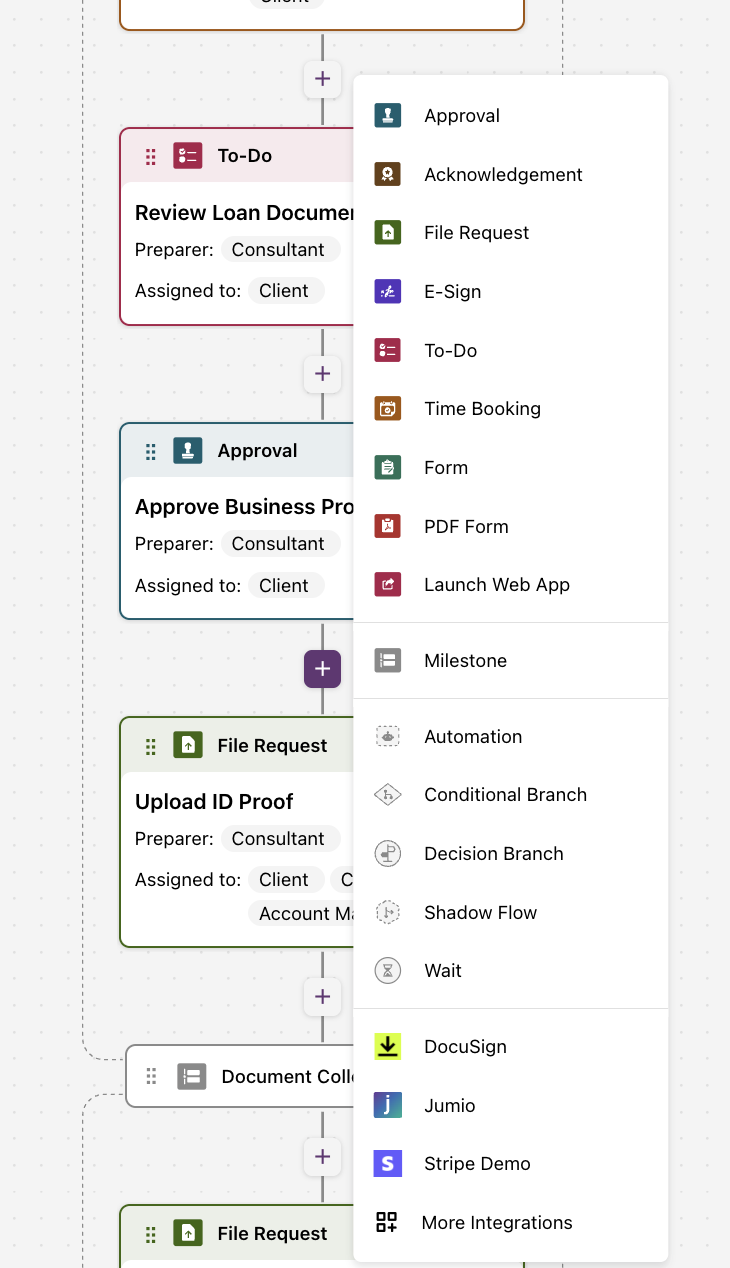Screen dimensions: 730x1268
Task: Select the Conditional Branch diamond icon
Action: point(388,795)
